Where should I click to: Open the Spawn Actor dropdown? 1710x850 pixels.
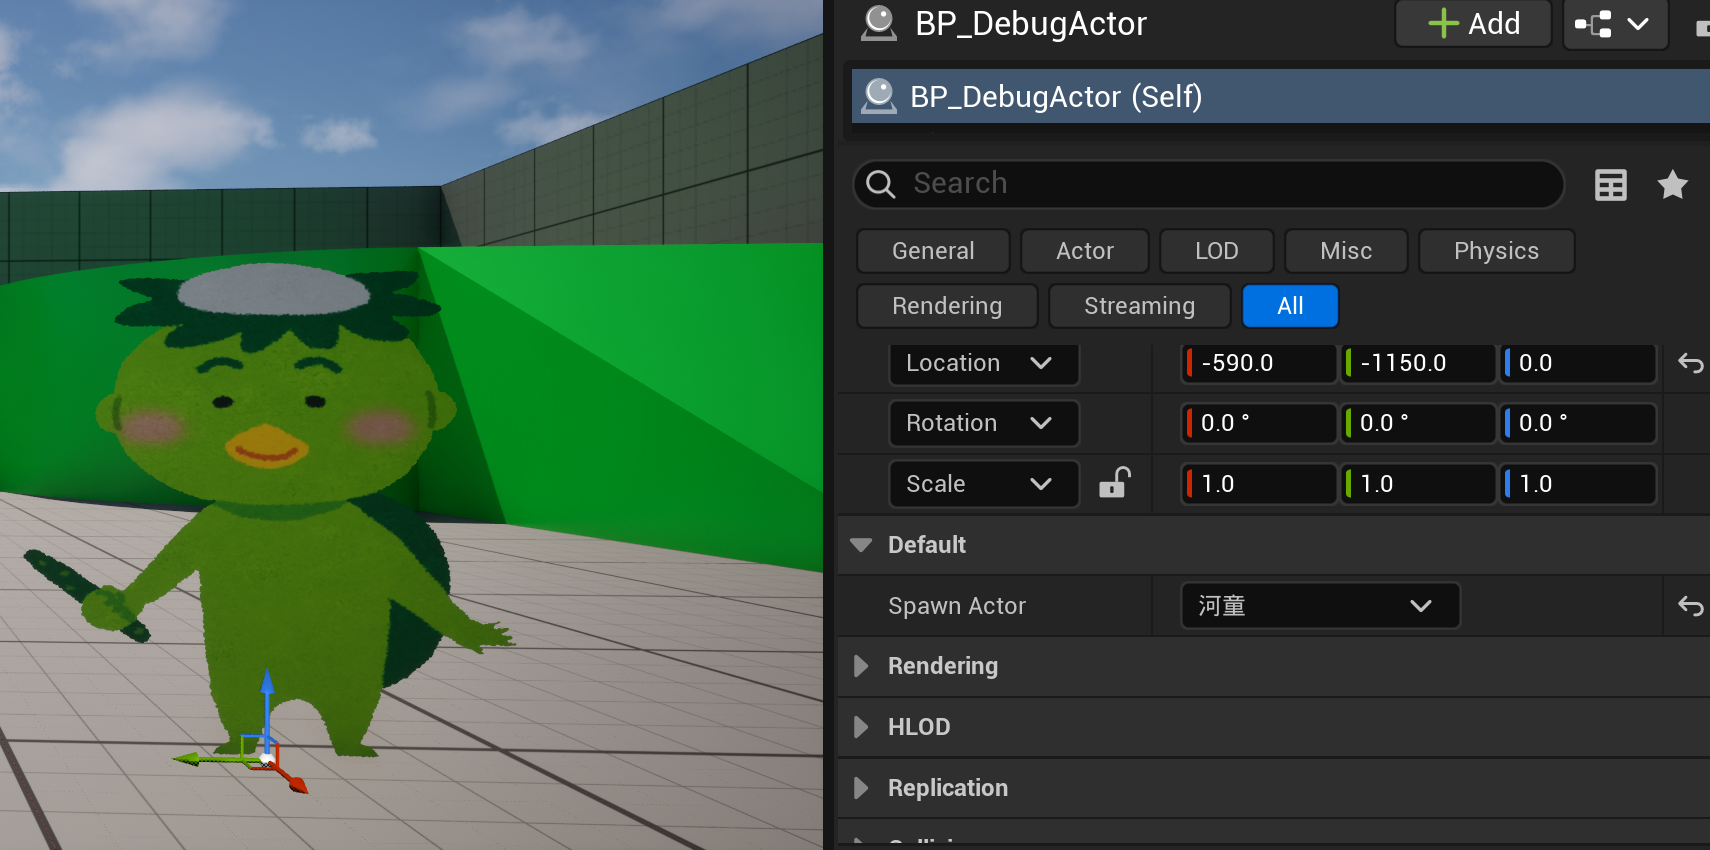tap(1320, 606)
